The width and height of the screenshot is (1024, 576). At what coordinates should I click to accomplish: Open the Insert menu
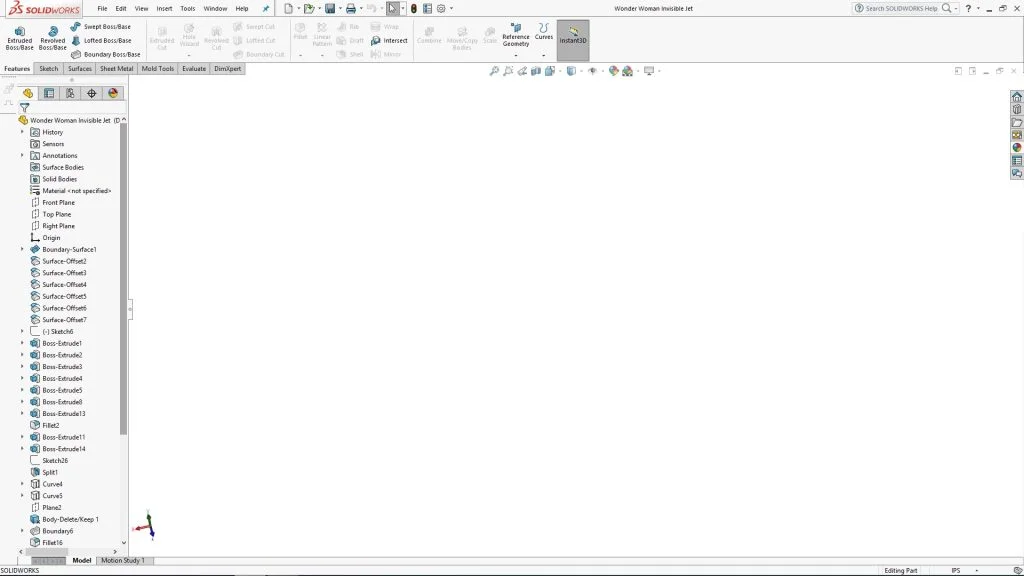click(164, 8)
